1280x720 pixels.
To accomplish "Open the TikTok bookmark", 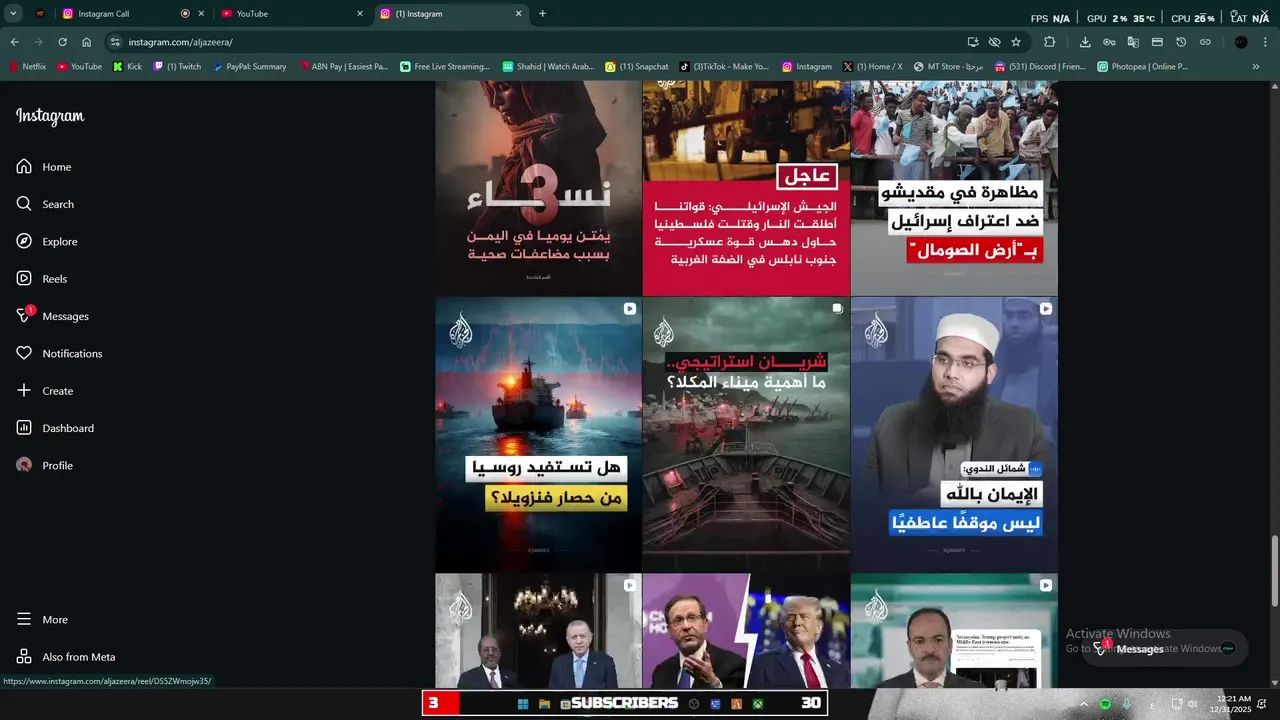I will (724, 67).
